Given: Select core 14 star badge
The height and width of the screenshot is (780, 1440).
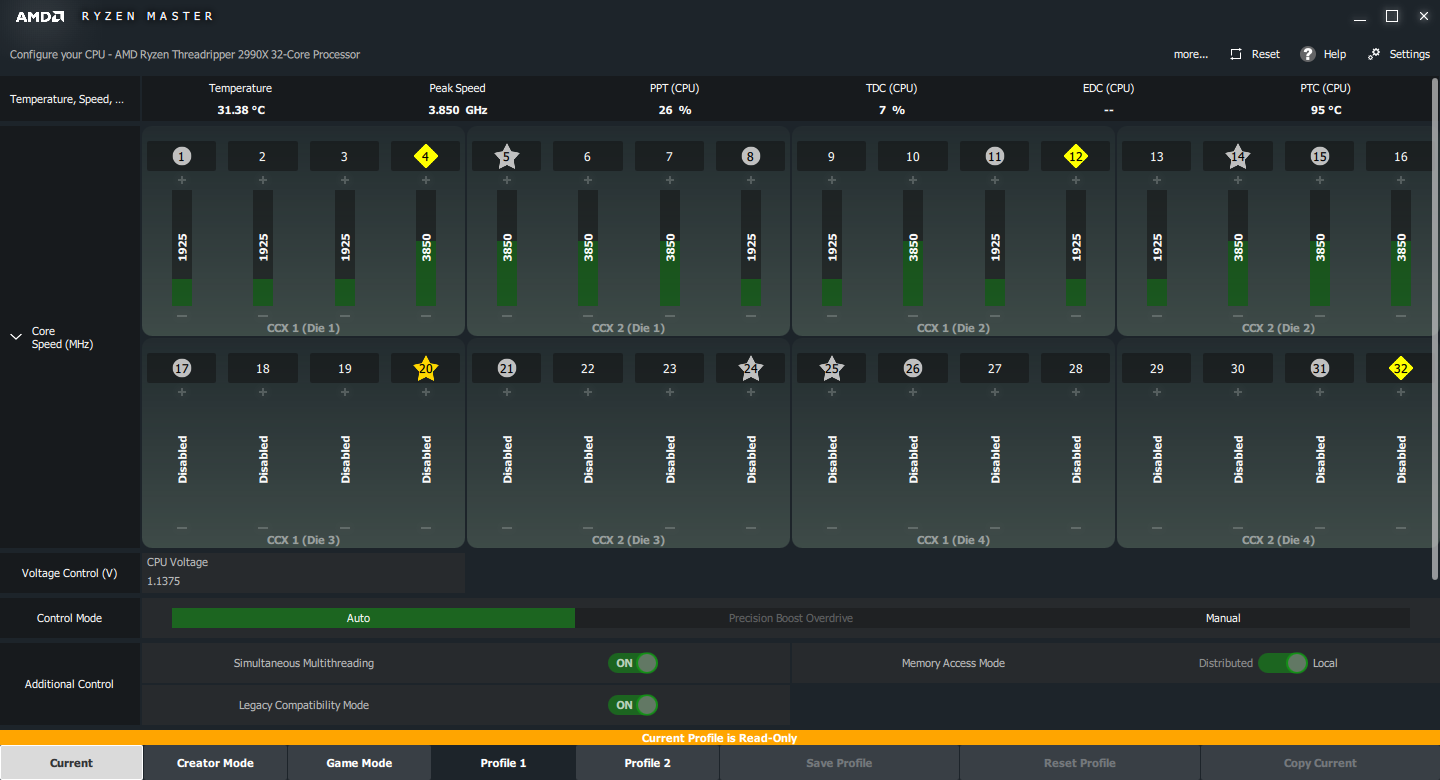Looking at the screenshot, I should (1238, 156).
